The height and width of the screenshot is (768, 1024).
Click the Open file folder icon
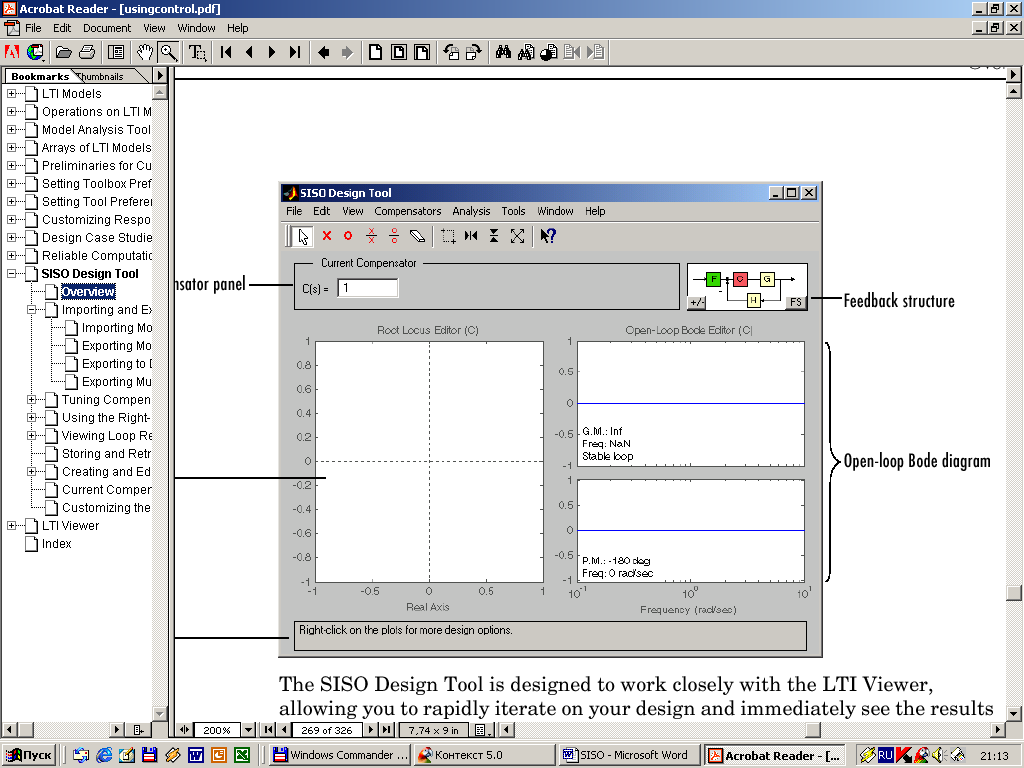click(x=63, y=52)
